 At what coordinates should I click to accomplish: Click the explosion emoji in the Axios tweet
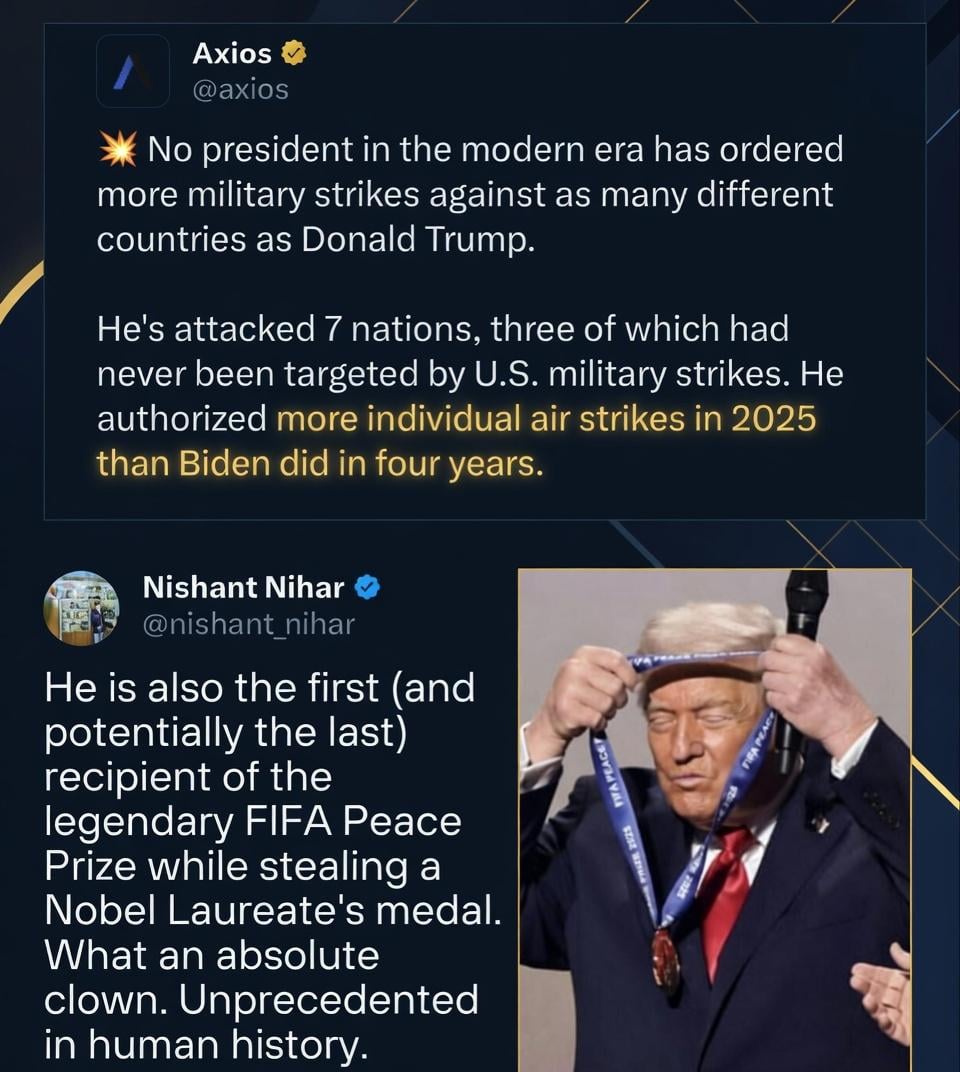tap(118, 150)
